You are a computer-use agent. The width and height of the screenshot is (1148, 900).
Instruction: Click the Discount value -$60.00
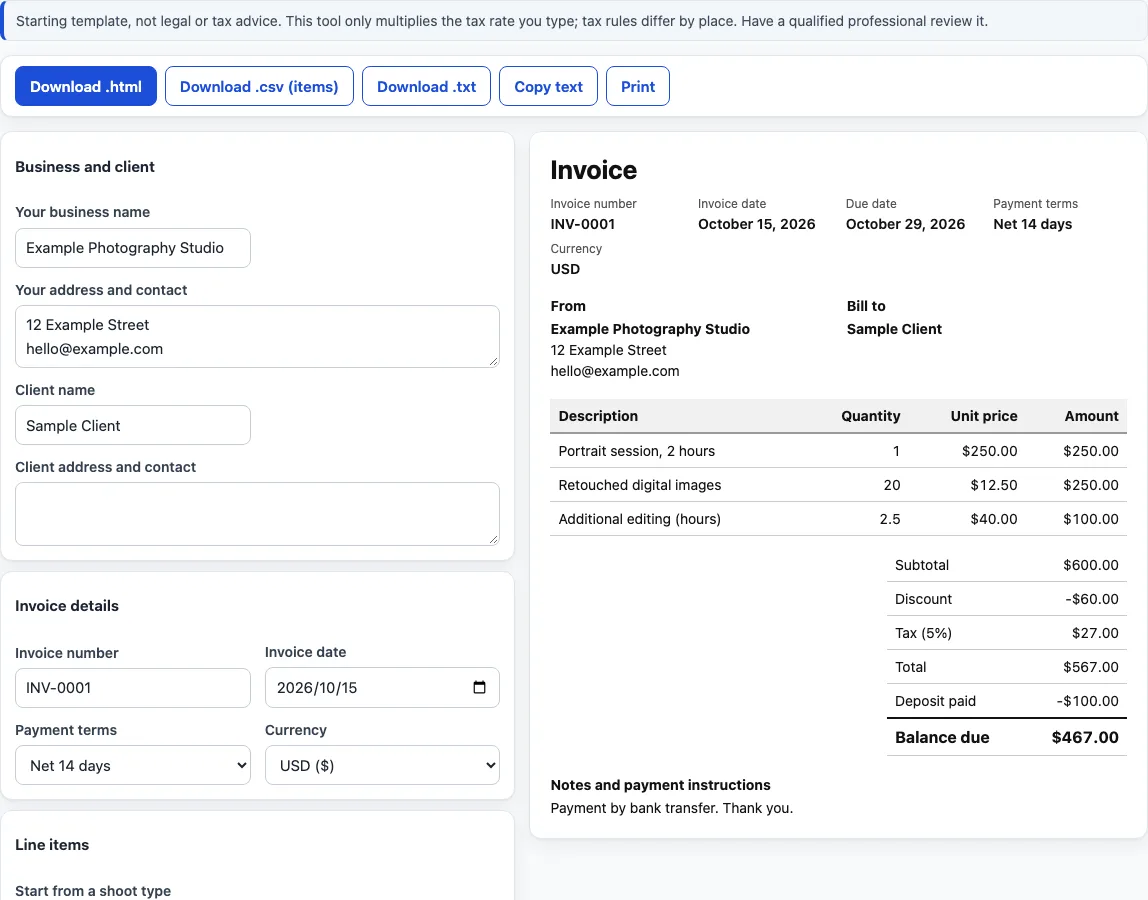(x=1092, y=599)
